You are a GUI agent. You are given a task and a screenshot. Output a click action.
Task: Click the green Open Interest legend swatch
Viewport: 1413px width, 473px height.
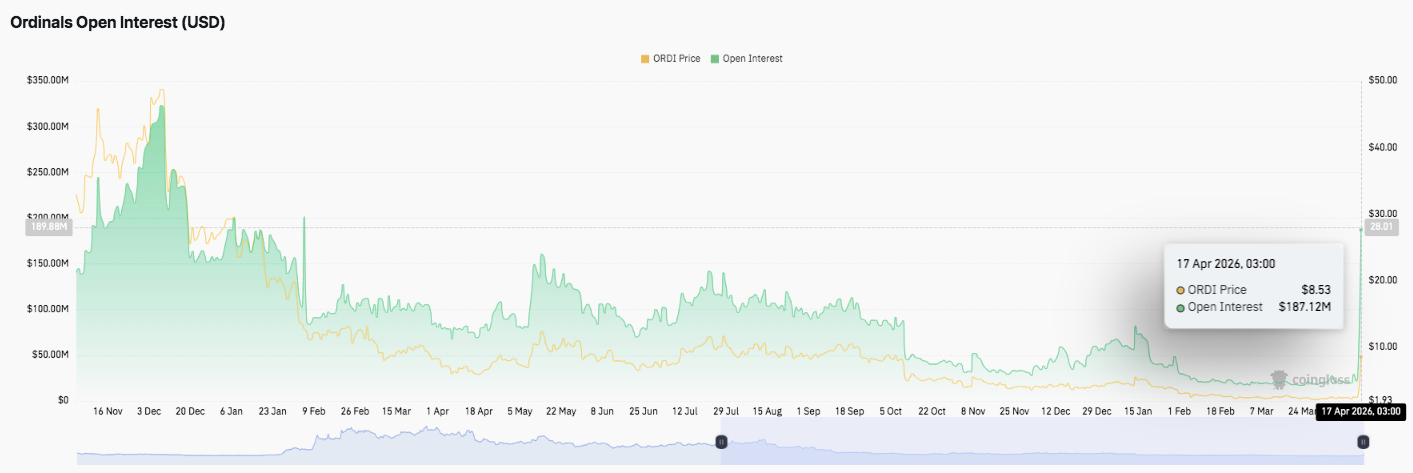(714, 59)
